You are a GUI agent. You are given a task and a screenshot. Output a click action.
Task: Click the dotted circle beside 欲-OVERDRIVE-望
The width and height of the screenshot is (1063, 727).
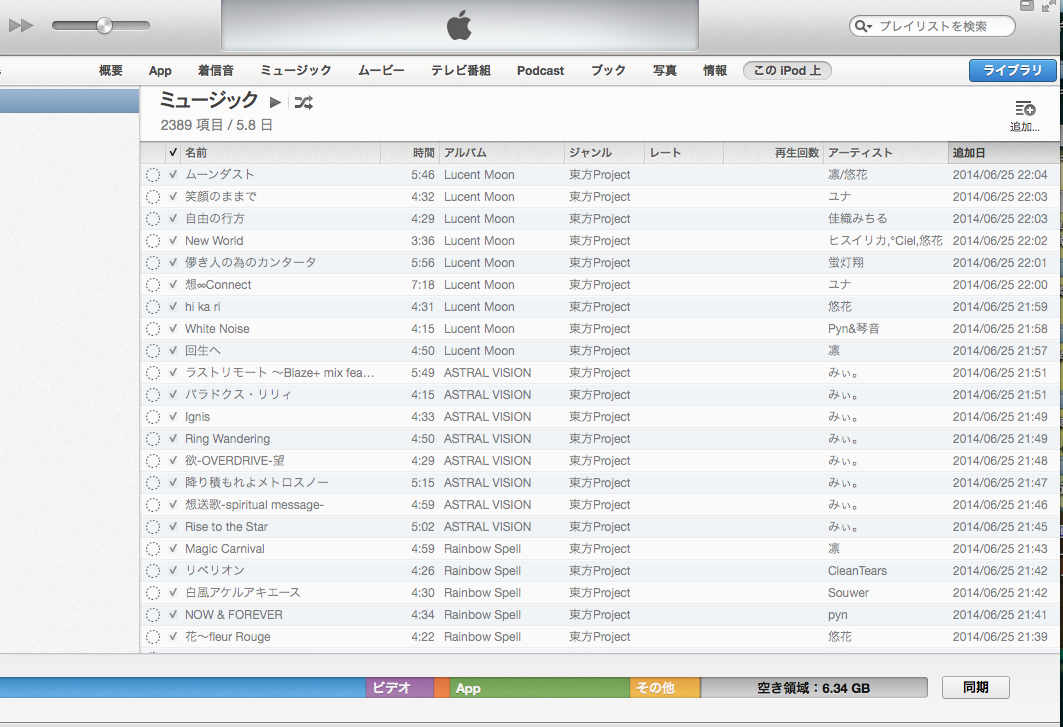coord(153,460)
